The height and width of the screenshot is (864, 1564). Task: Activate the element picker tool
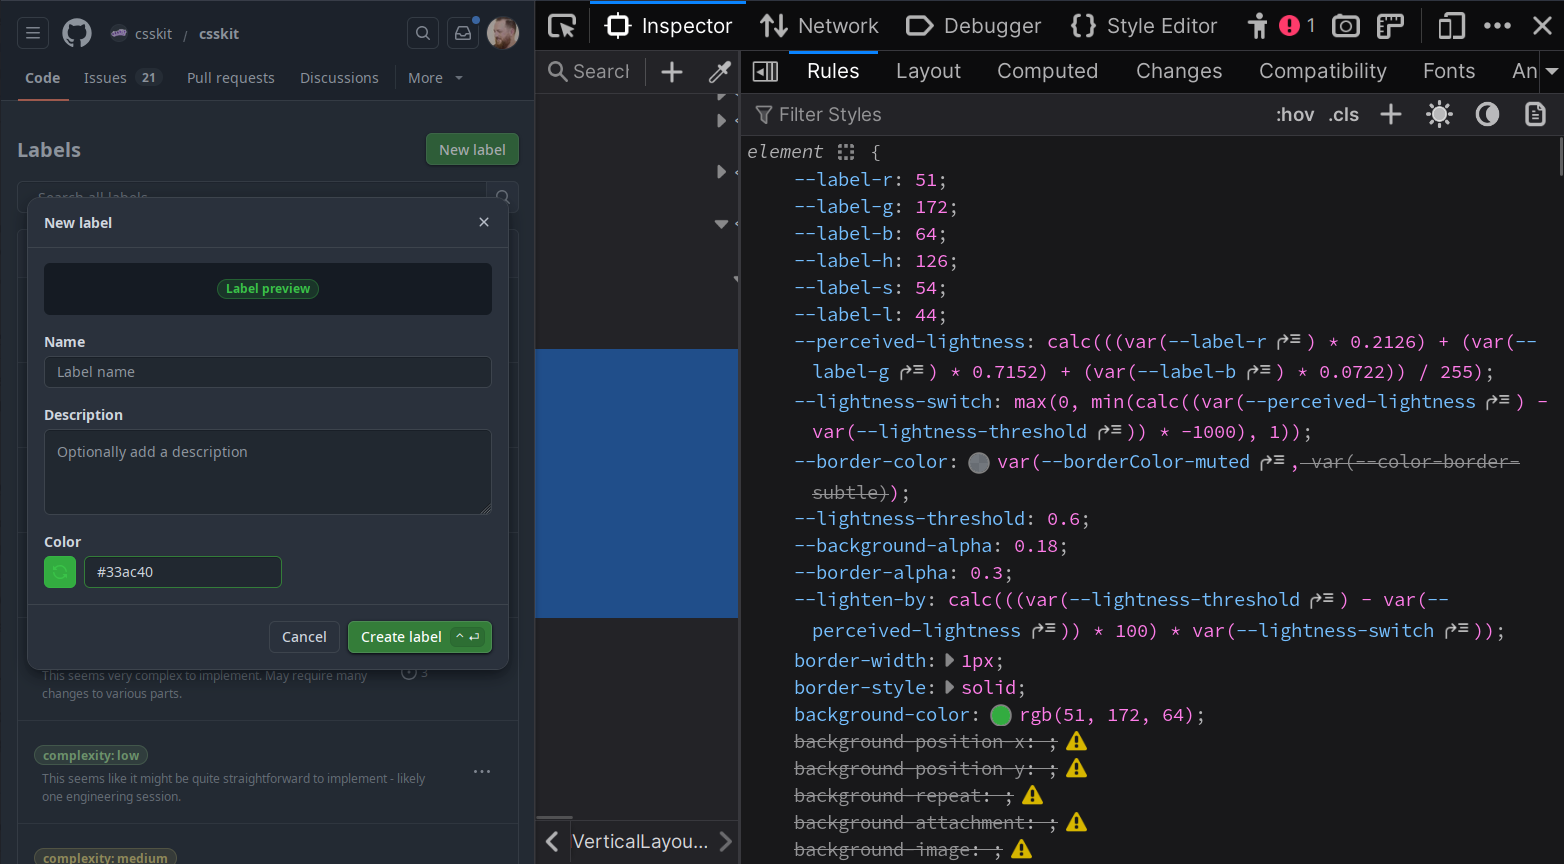[561, 25]
